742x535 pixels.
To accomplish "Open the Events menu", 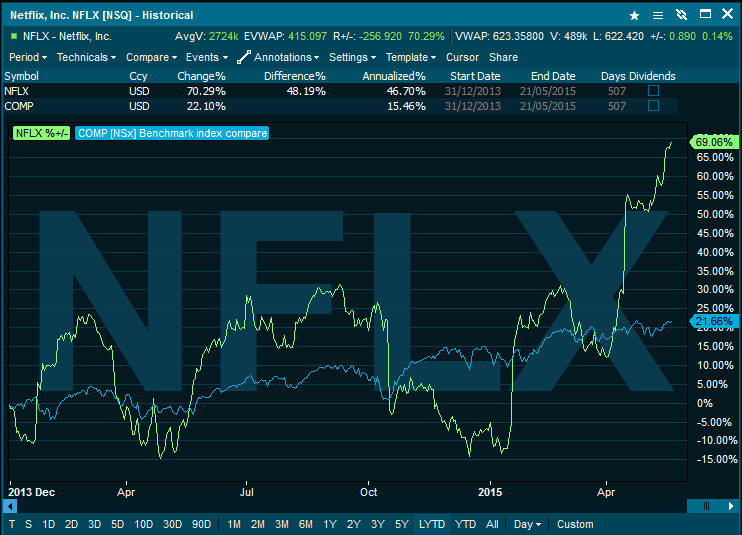I will [206, 57].
